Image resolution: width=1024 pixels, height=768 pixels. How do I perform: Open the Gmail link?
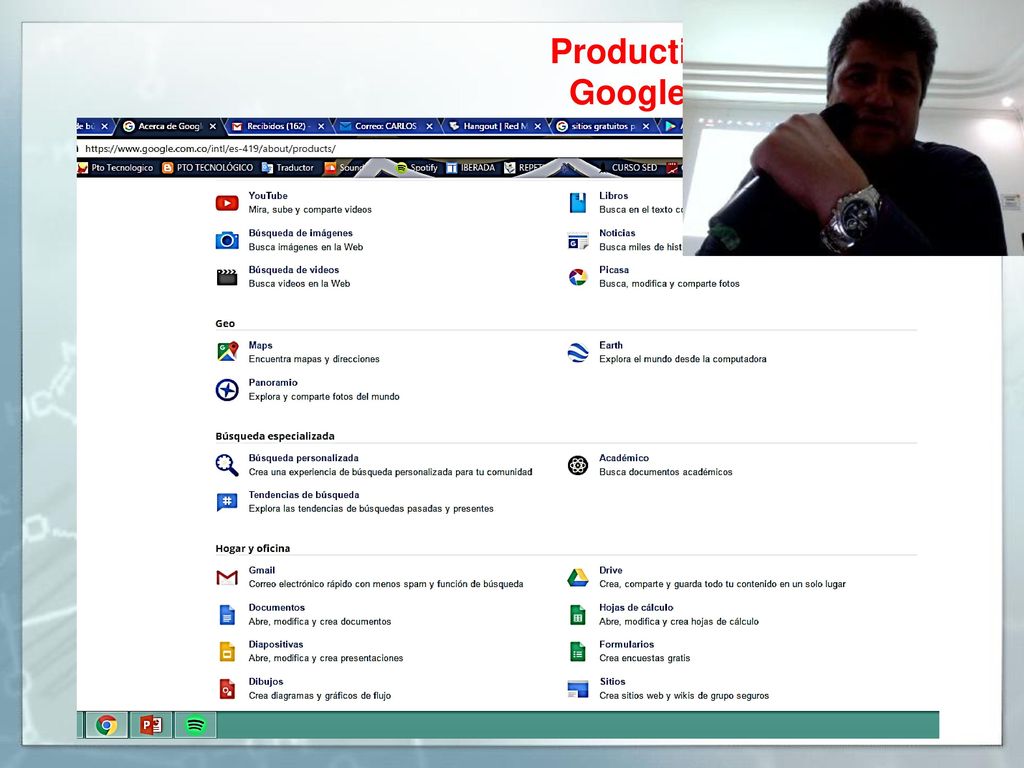pyautogui.click(x=262, y=570)
